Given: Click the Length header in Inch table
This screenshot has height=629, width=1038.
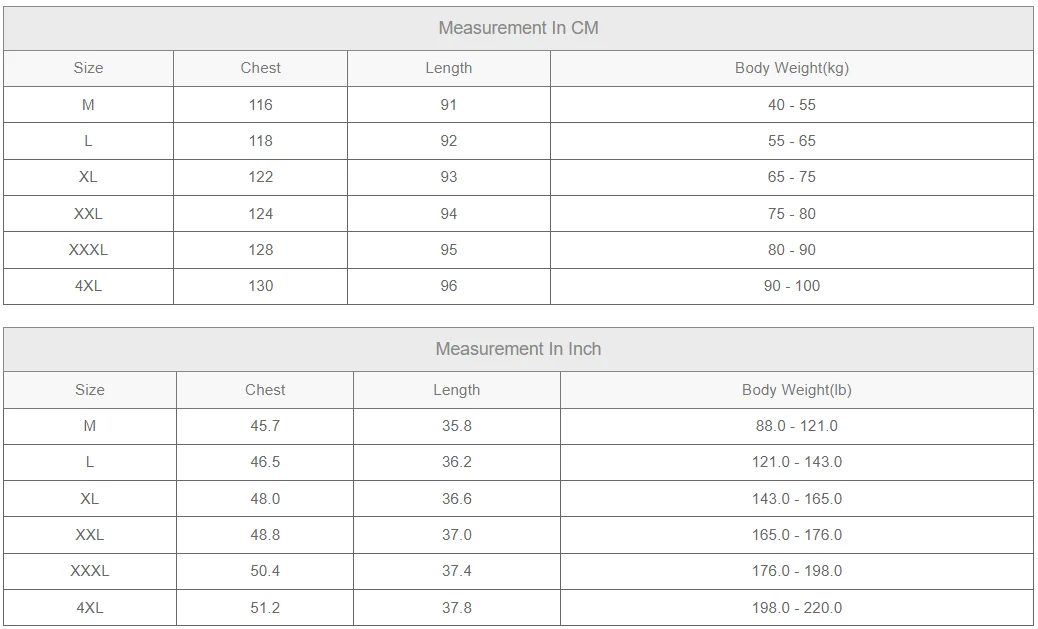Looking at the screenshot, I should 457,390.
